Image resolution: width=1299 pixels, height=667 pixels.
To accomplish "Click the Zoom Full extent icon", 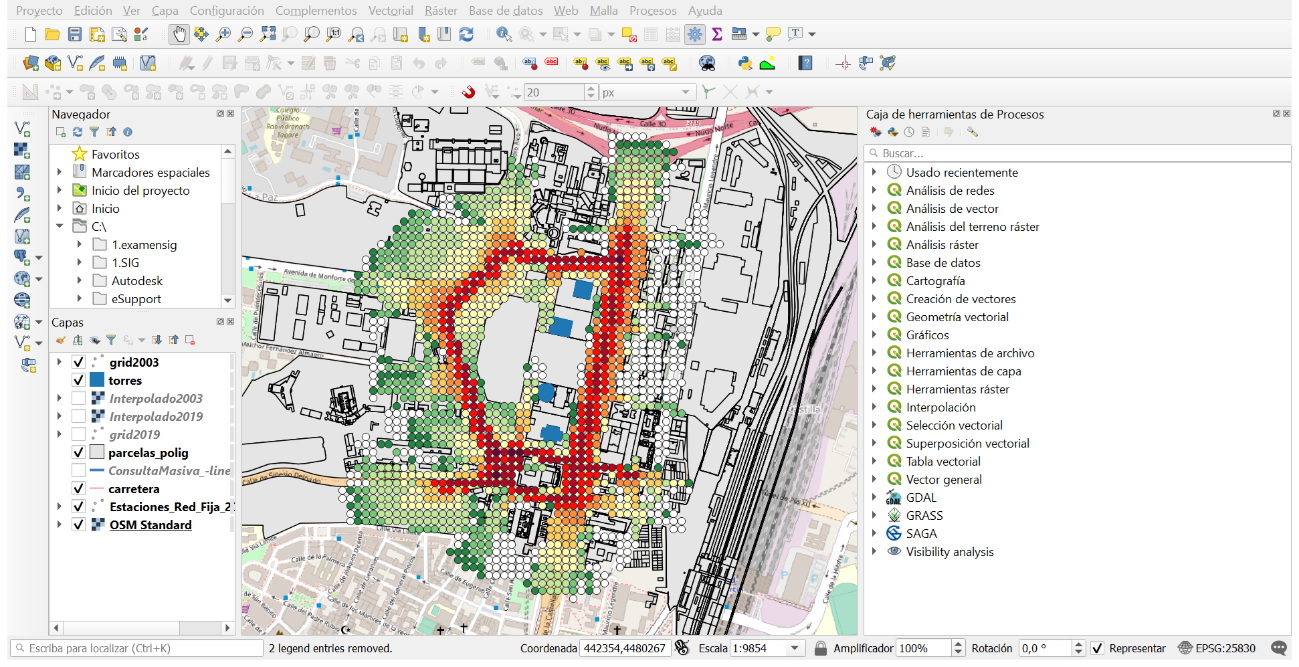I will click(x=268, y=34).
